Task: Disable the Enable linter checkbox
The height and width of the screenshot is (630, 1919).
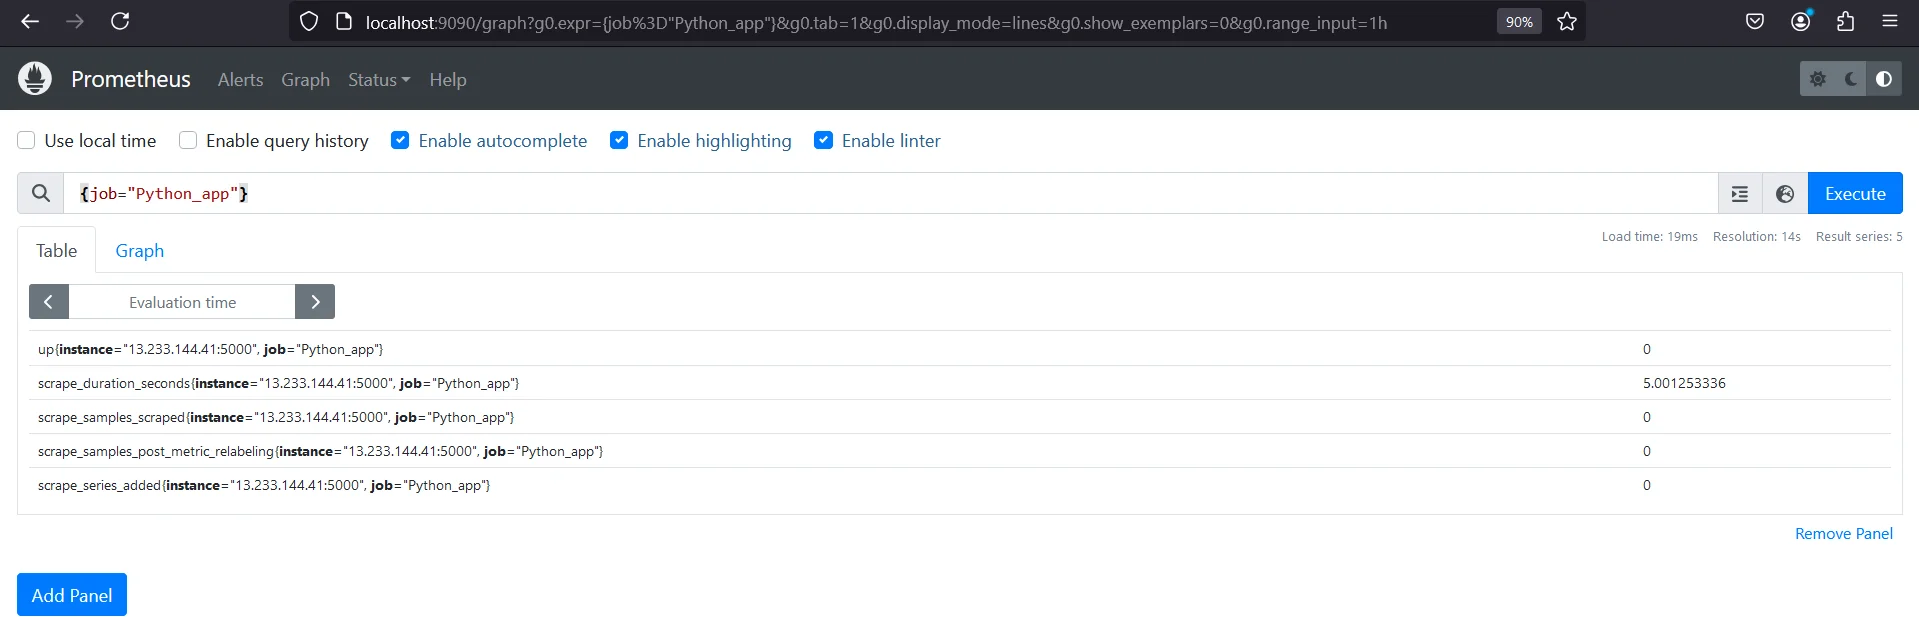Action: click(823, 140)
